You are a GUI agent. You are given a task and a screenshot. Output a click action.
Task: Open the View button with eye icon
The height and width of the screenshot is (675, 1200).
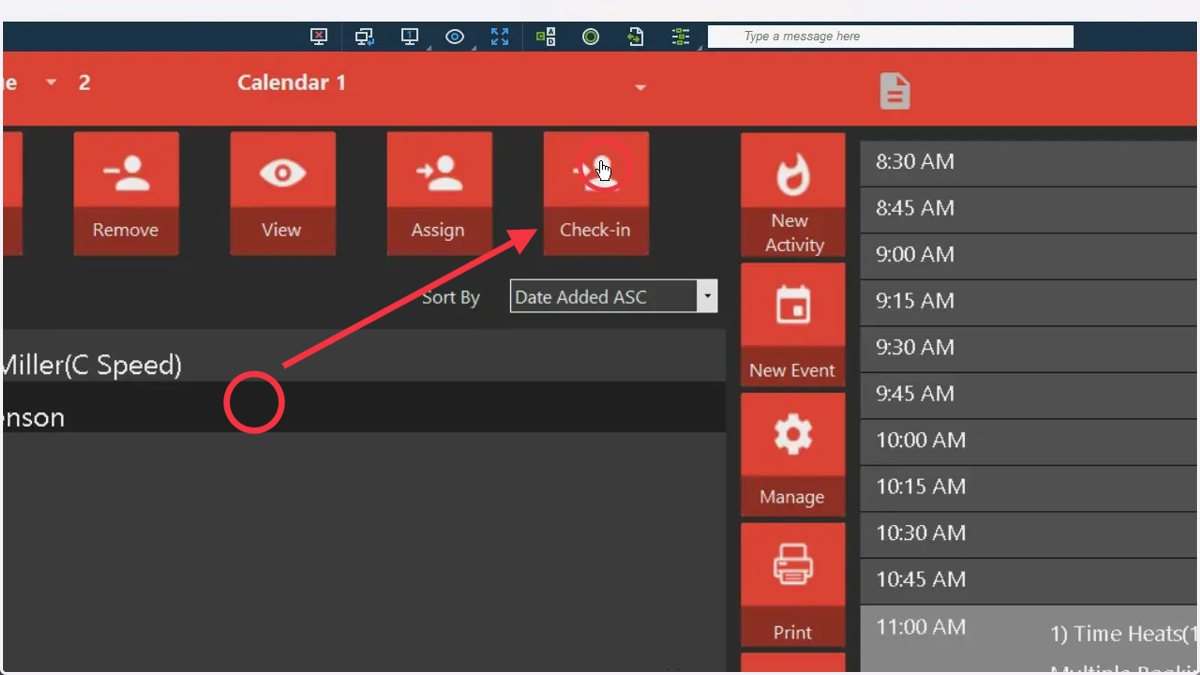click(282, 194)
